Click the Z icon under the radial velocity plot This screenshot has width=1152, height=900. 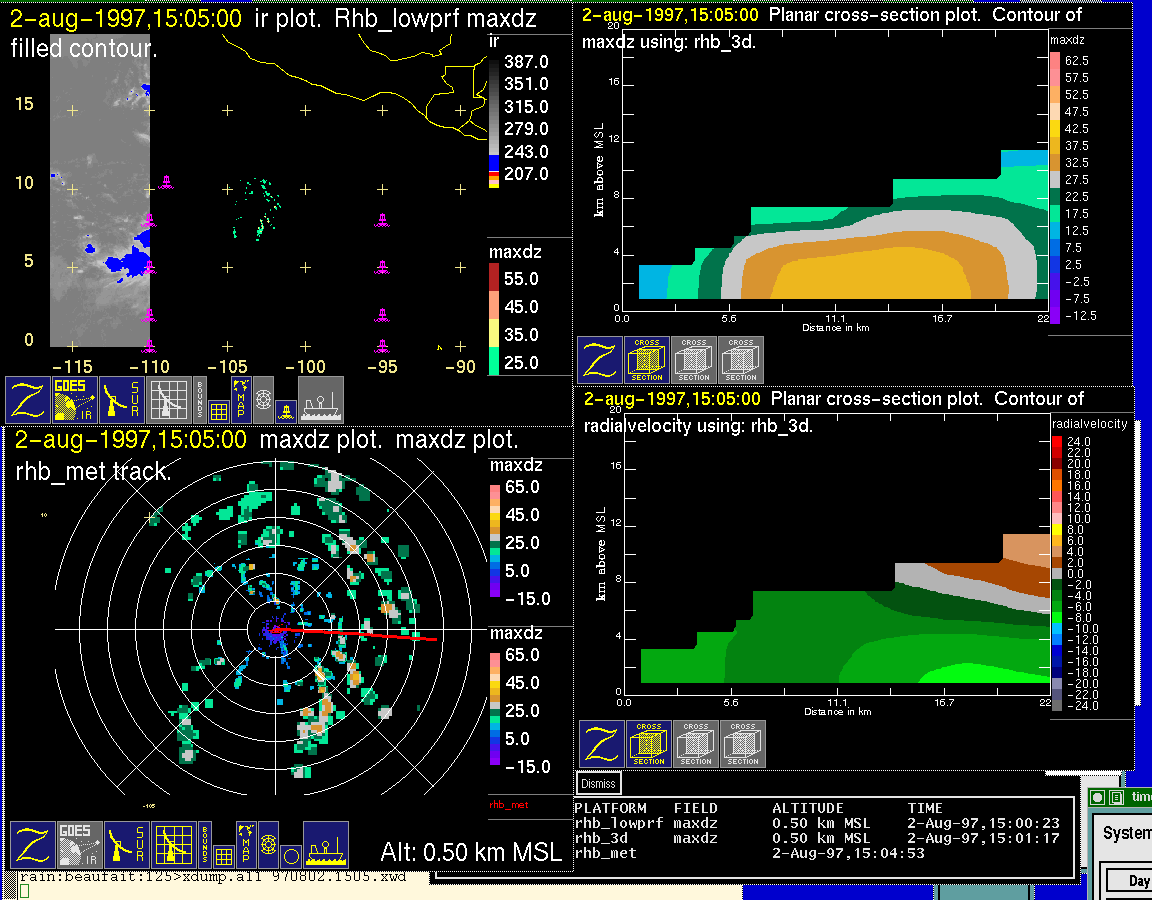[601, 744]
